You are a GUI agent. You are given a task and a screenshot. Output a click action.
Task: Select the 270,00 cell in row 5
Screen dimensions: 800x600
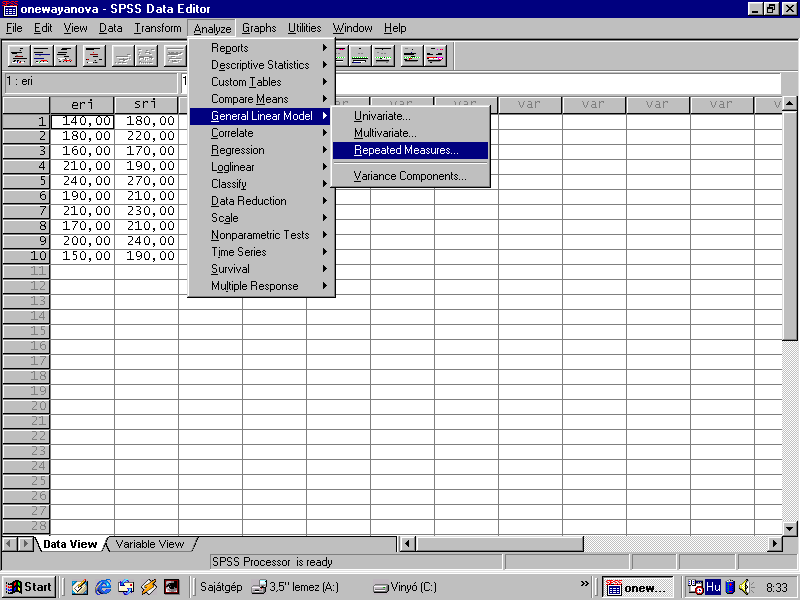(x=146, y=181)
